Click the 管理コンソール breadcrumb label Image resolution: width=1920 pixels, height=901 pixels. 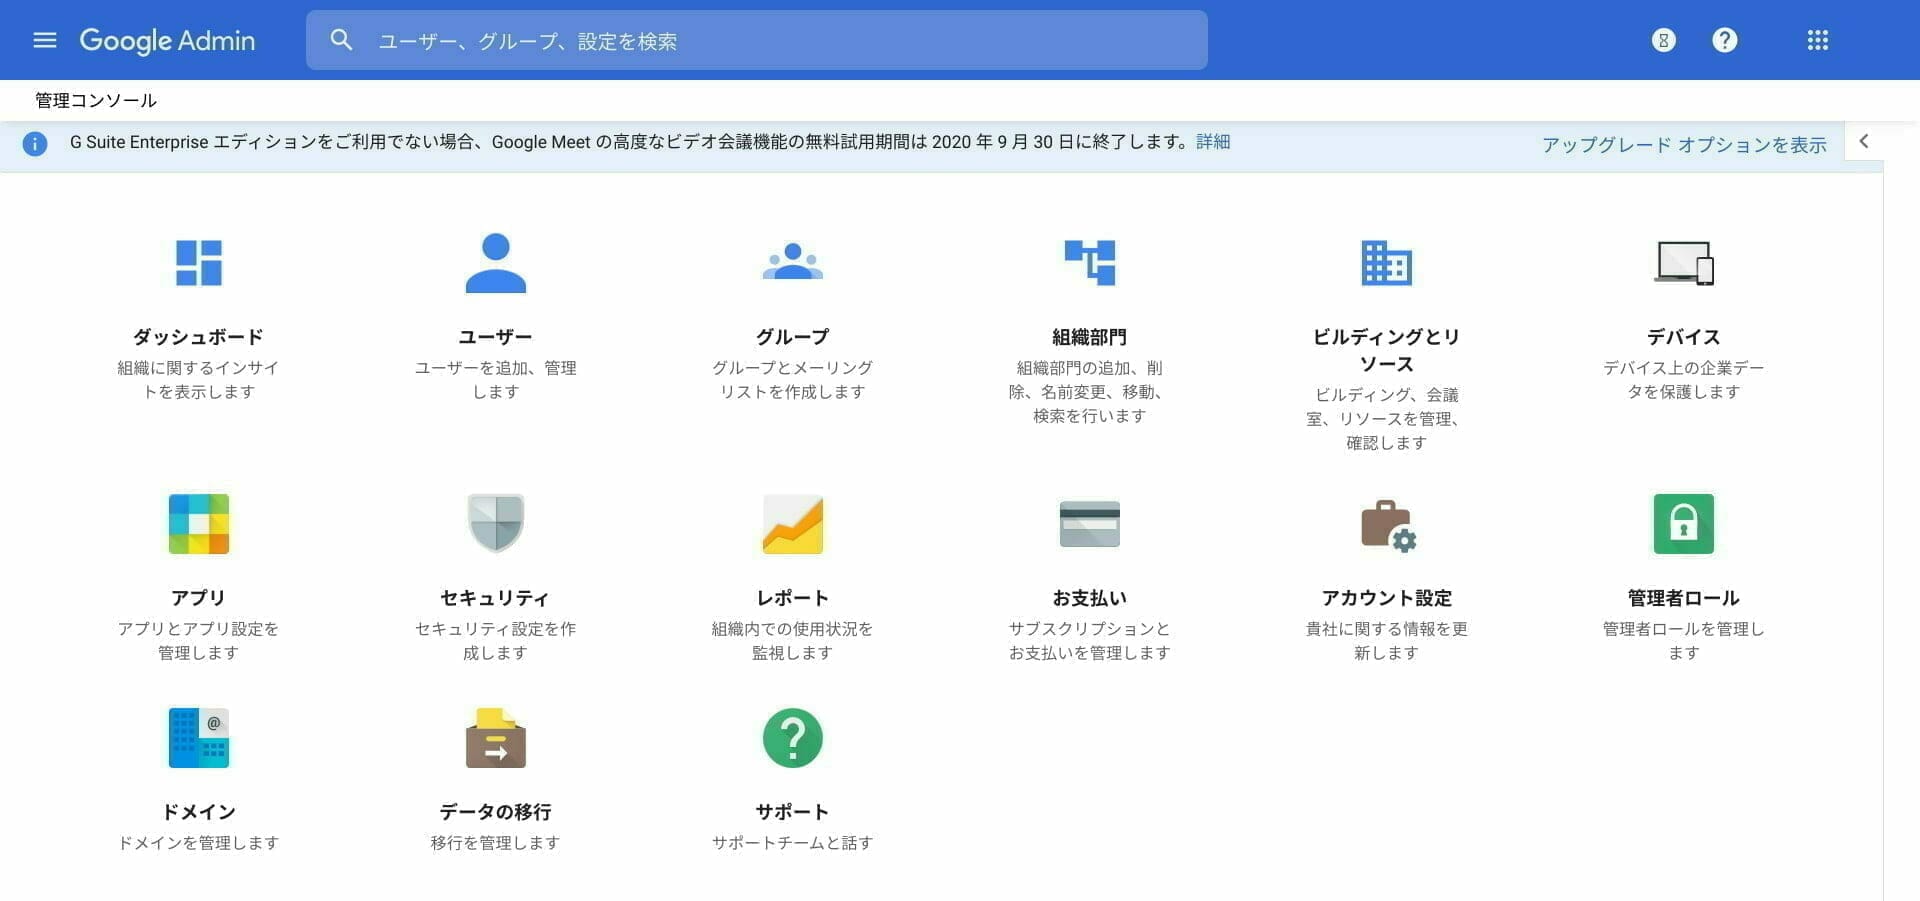tap(93, 99)
